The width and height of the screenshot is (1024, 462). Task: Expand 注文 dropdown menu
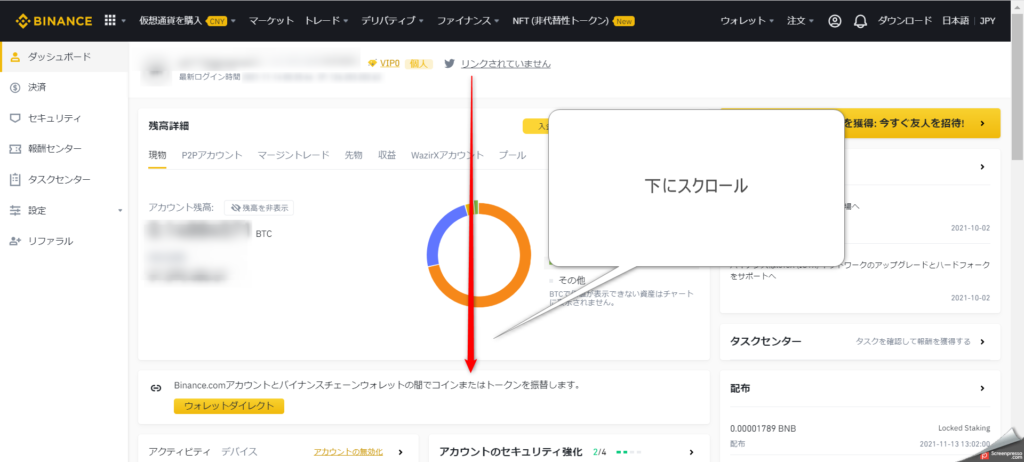tap(801, 21)
